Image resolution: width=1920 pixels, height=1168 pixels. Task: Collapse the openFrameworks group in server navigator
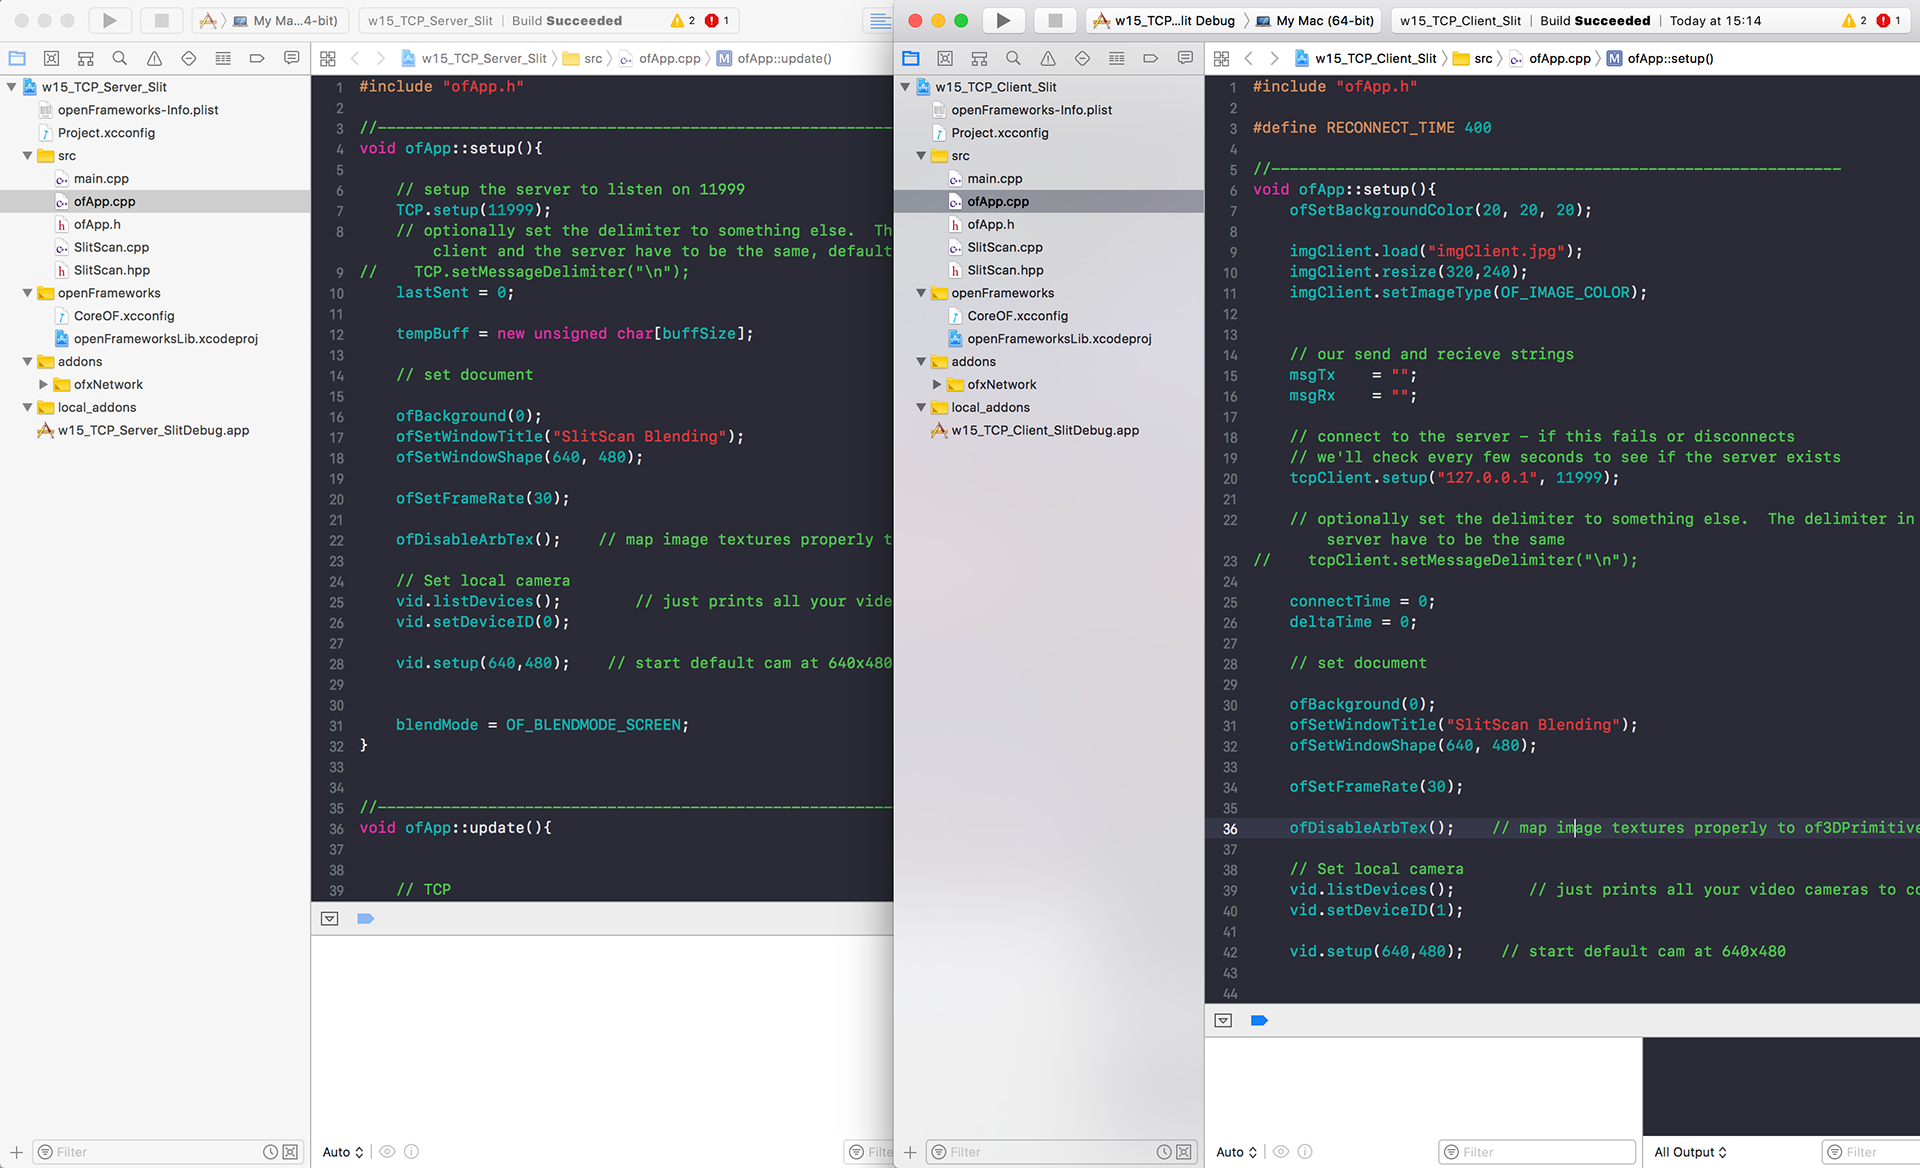[27, 293]
